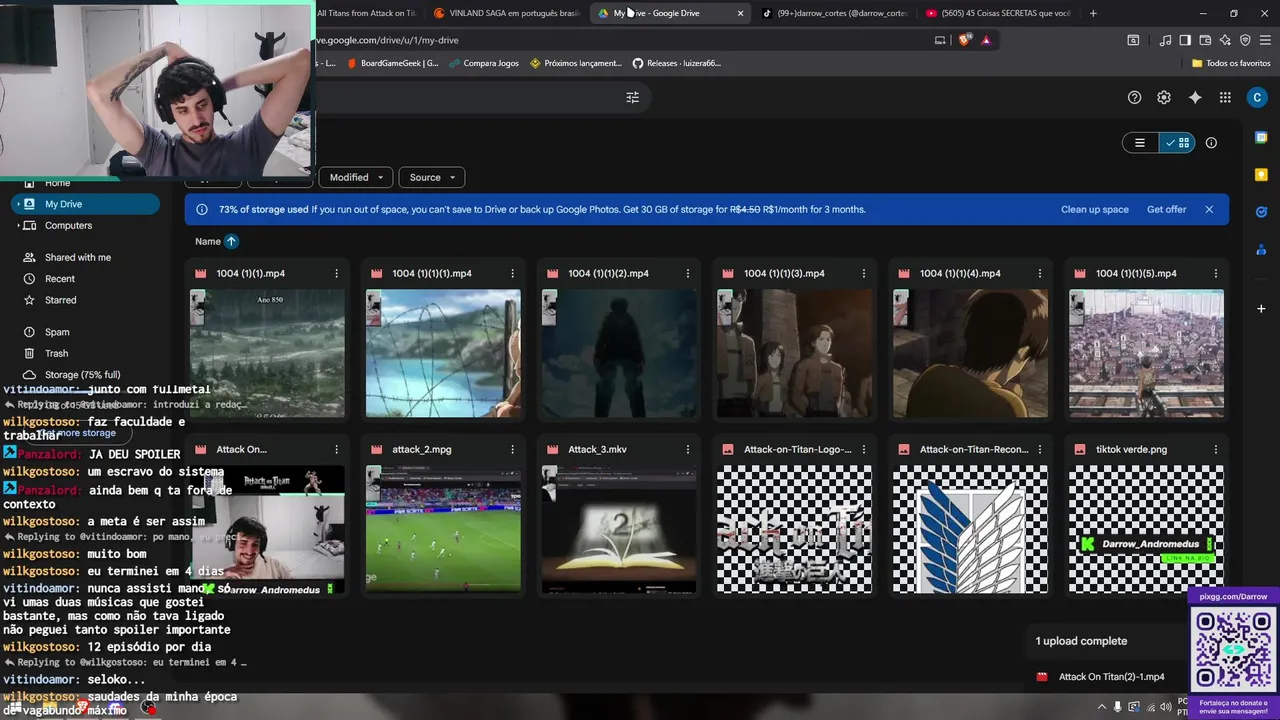Click Get offer button in storage banner
This screenshot has width=1280, height=720.
point(1166,209)
